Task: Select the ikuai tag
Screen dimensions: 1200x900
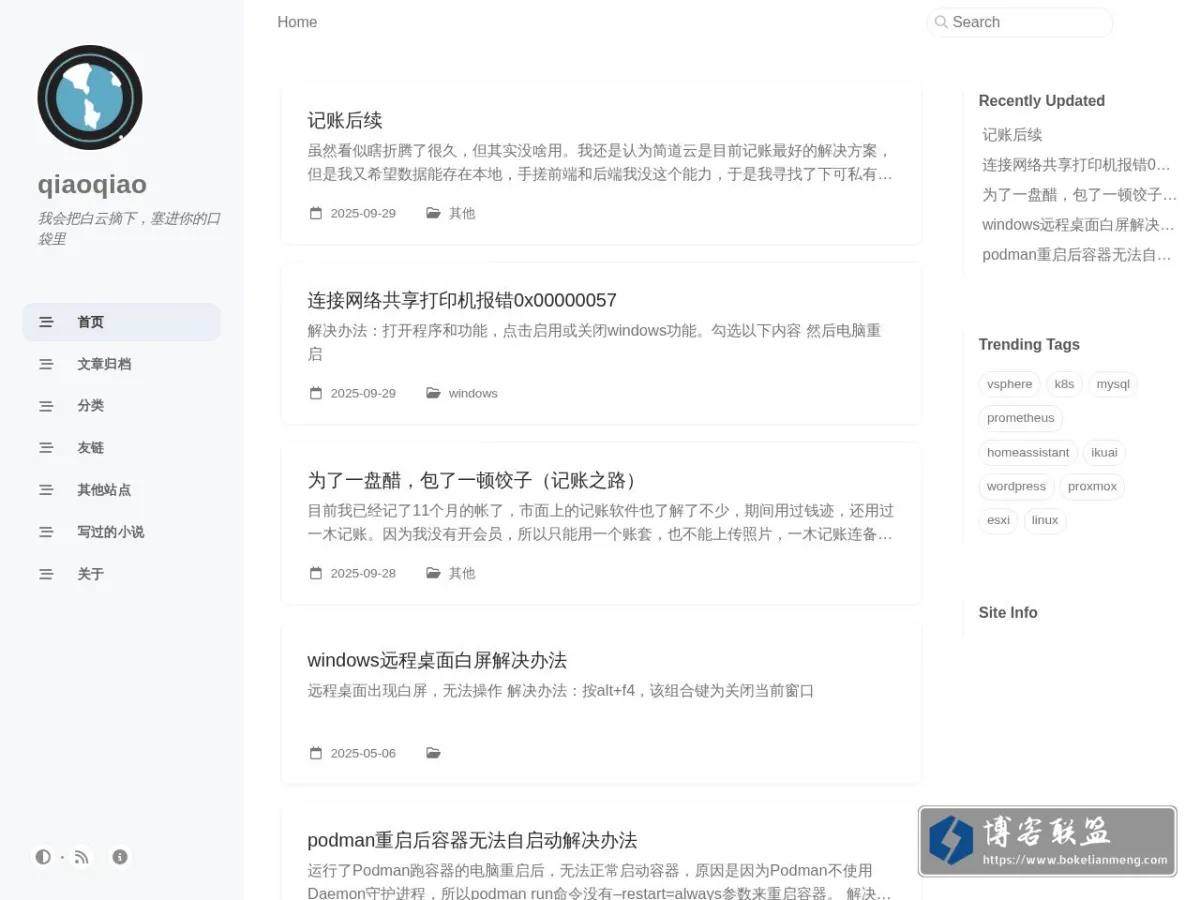Action: click(1104, 452)
